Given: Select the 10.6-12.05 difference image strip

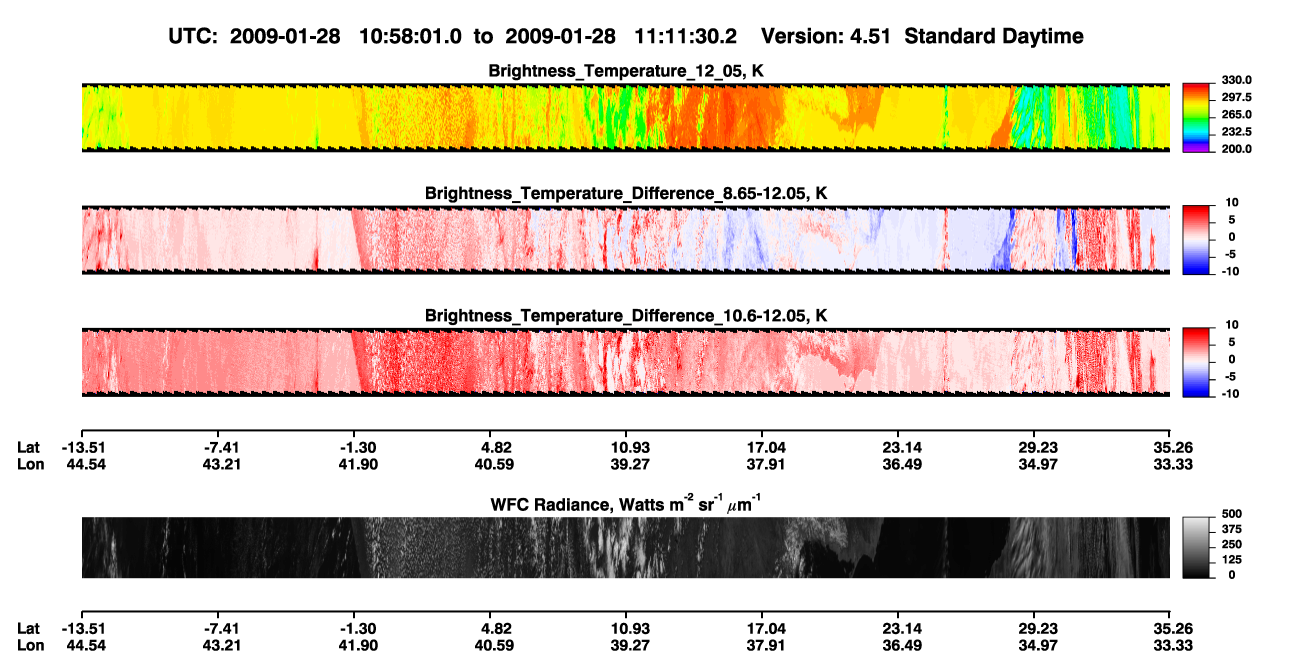Looking at the screenshot, I should point(626,362).
